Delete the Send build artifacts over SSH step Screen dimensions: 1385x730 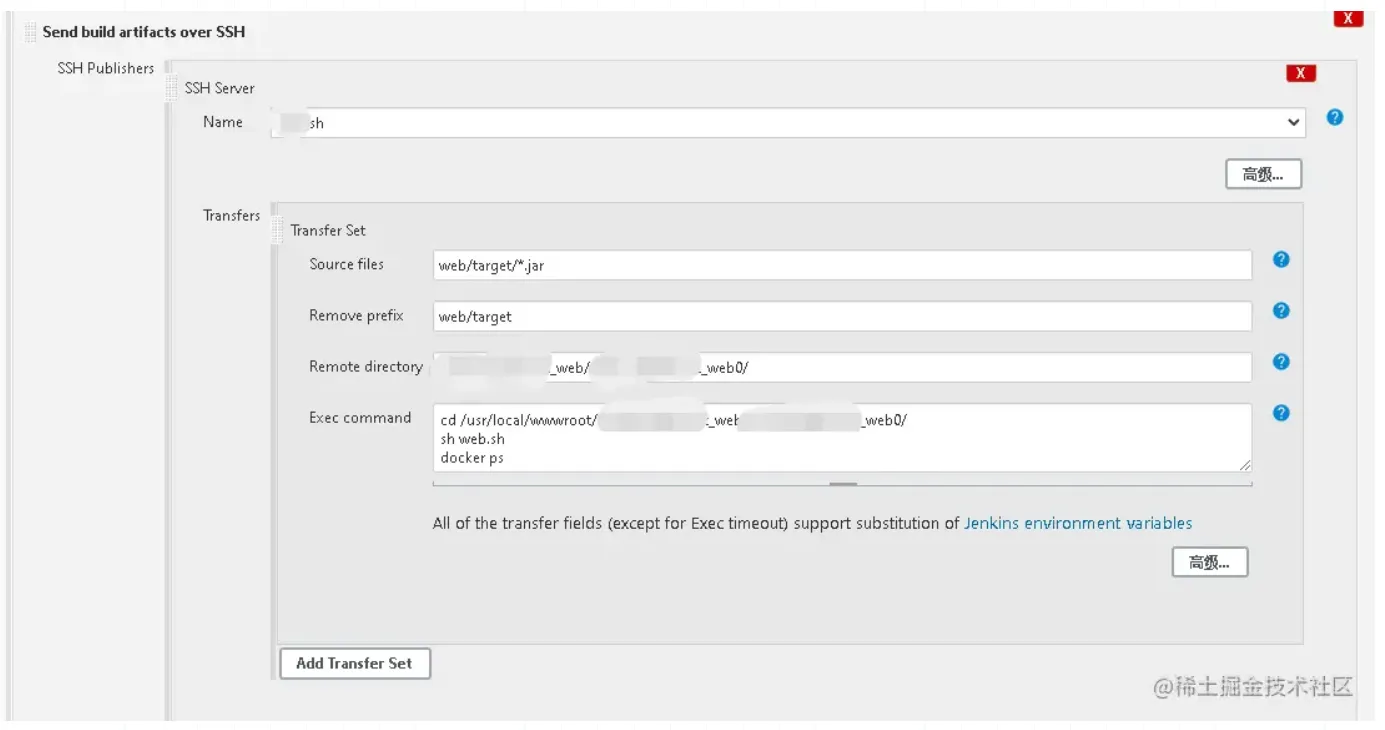tap(1348, 19)
